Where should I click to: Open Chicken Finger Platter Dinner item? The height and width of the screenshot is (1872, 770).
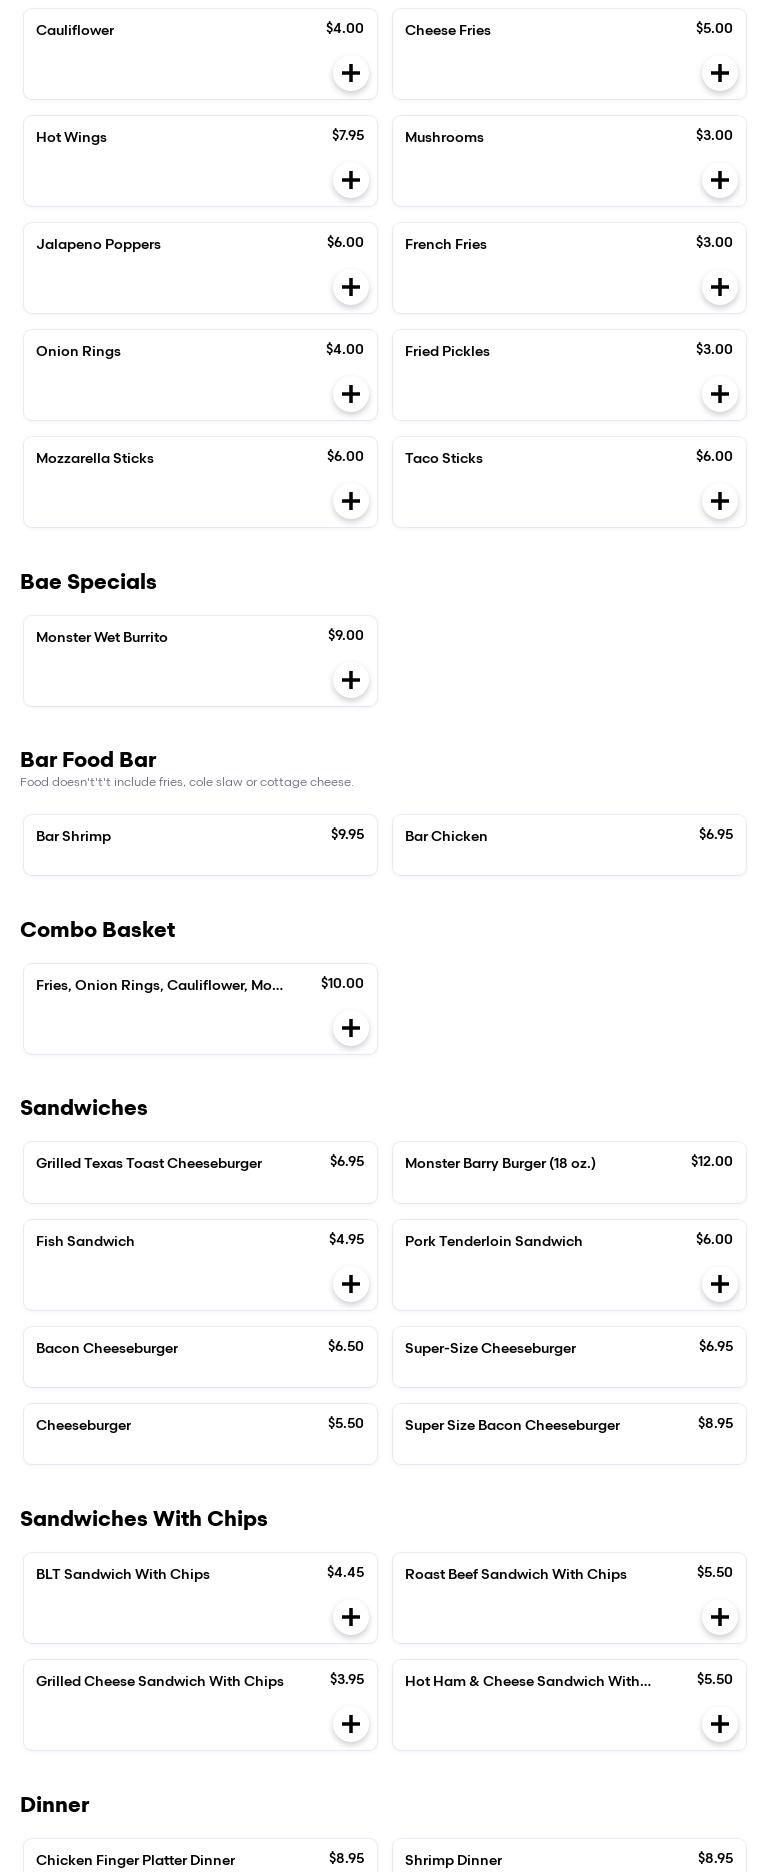(x=200, y=1858)
